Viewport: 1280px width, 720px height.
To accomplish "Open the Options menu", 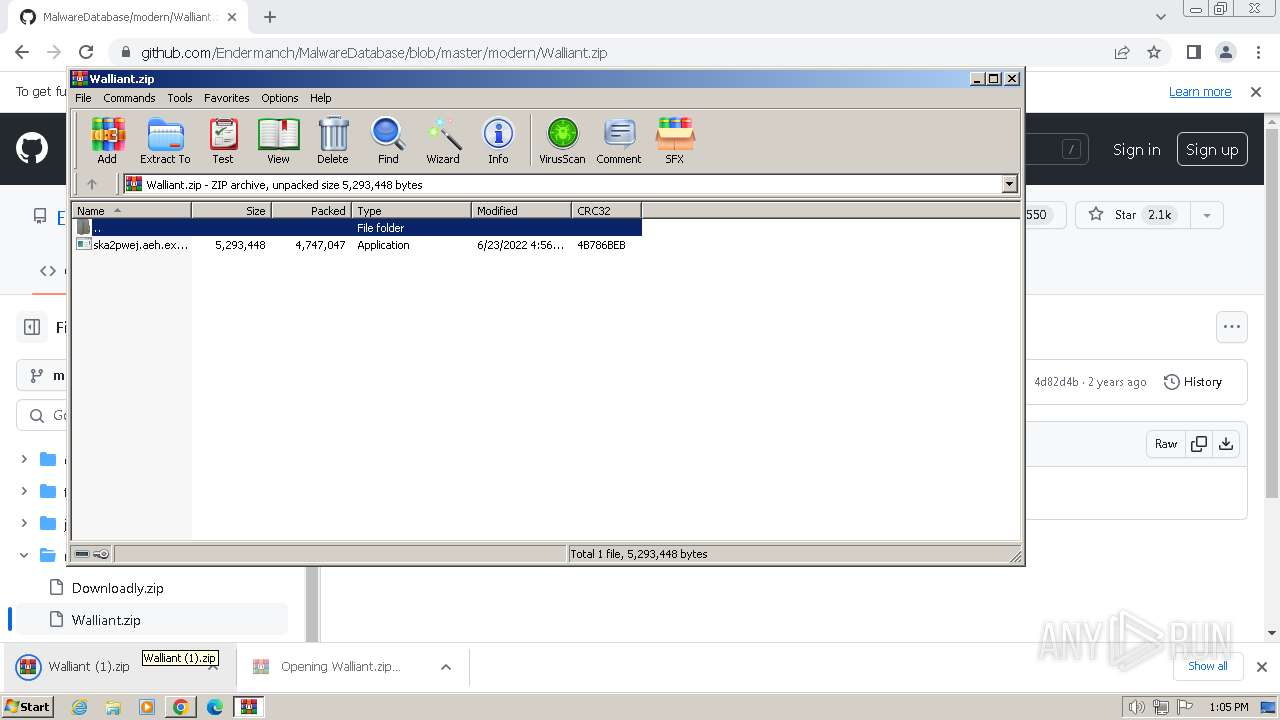I will pos(280,98).
